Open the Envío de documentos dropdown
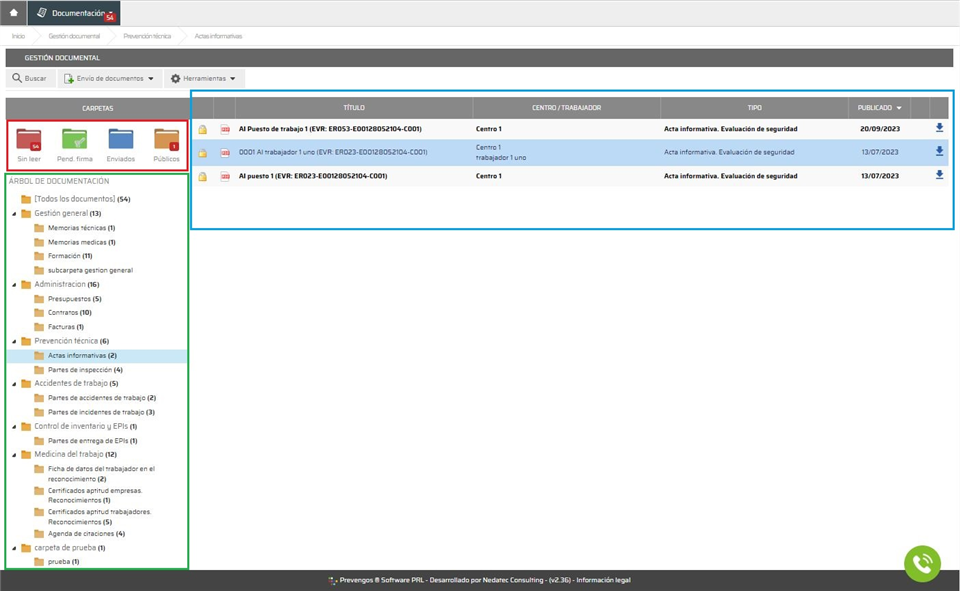The height and width of the screenshot is (591, 960). 109,78
